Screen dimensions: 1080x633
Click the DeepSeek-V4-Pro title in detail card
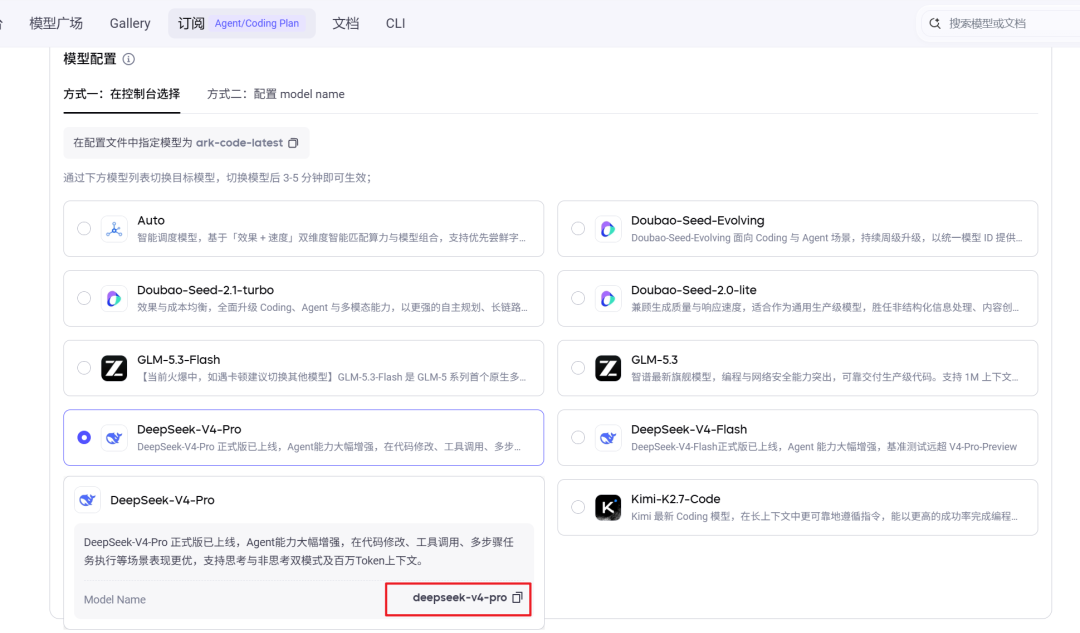coord(162,500)
